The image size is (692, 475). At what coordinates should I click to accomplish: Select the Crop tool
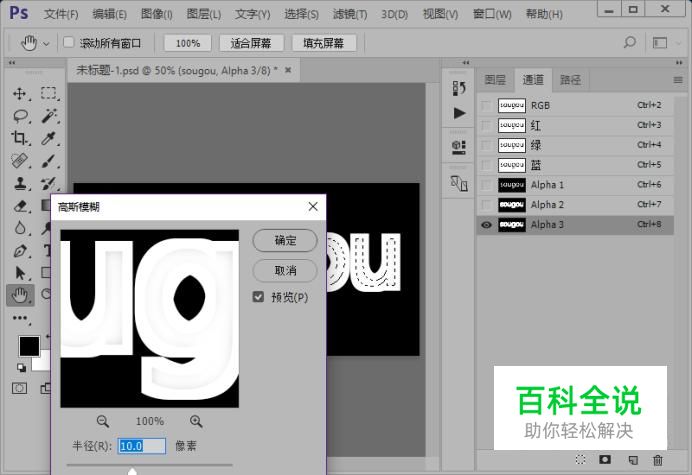(x=19, y=138)
